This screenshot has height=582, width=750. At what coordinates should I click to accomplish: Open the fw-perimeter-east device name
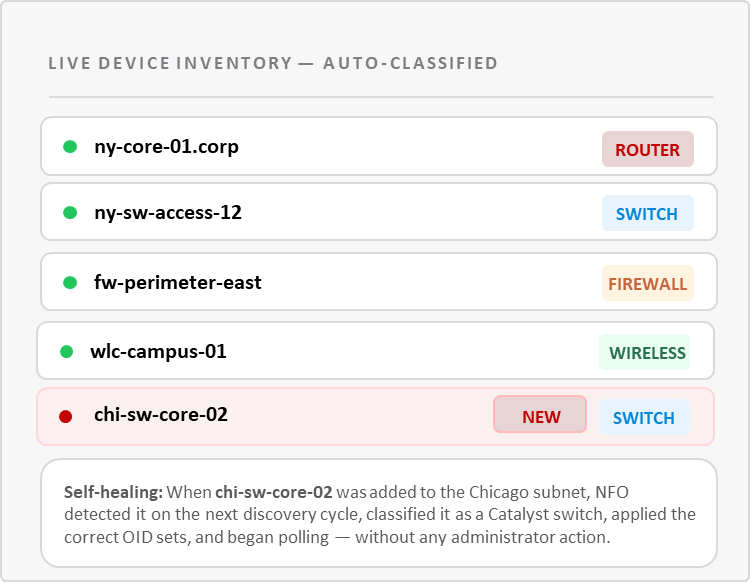point(178,282)
